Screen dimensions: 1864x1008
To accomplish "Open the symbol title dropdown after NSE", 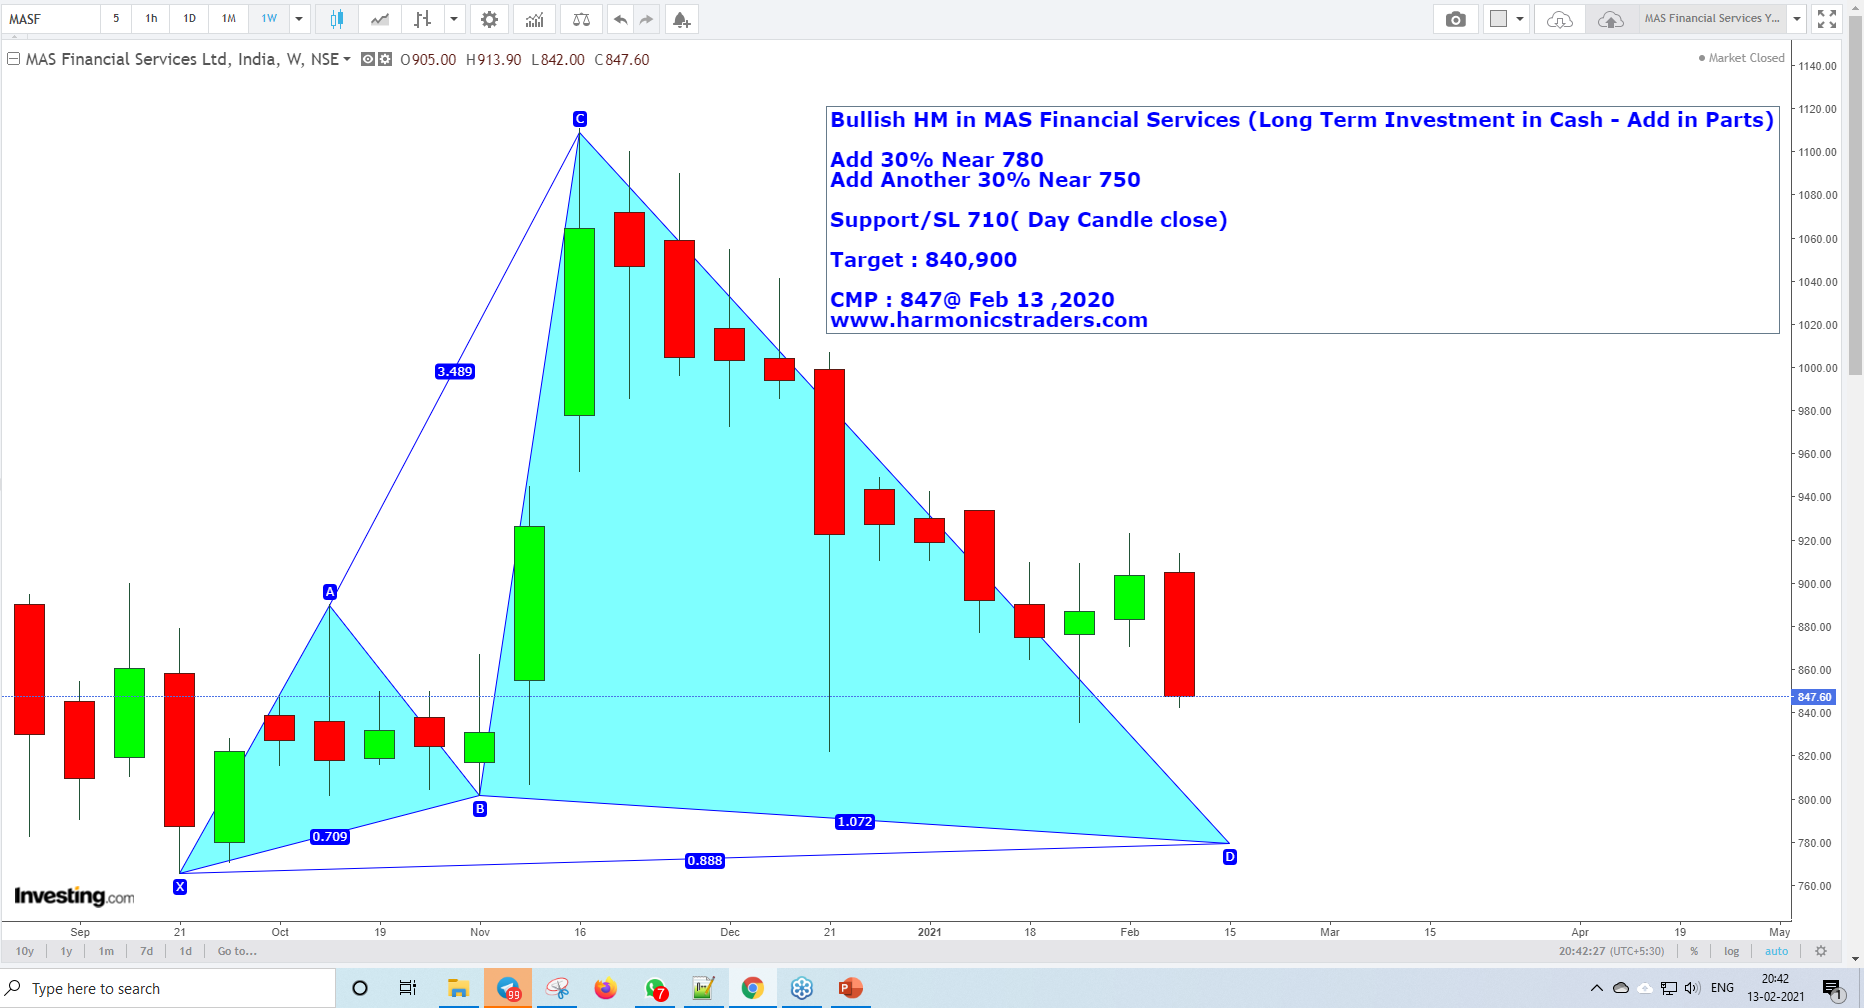I will tap(347, 59).
